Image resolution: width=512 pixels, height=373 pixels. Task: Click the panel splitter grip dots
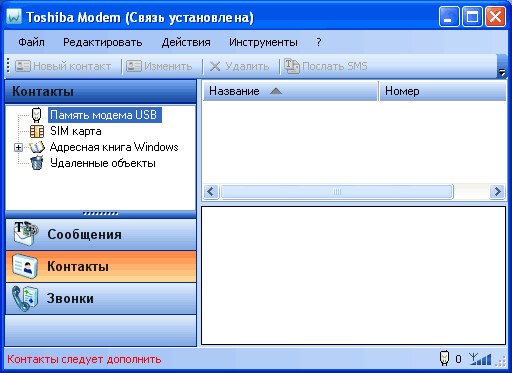click(x=100, y=213)
